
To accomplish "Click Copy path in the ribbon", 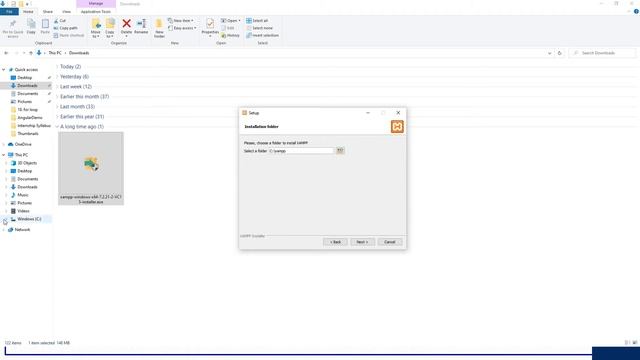I will pos(65,28).
